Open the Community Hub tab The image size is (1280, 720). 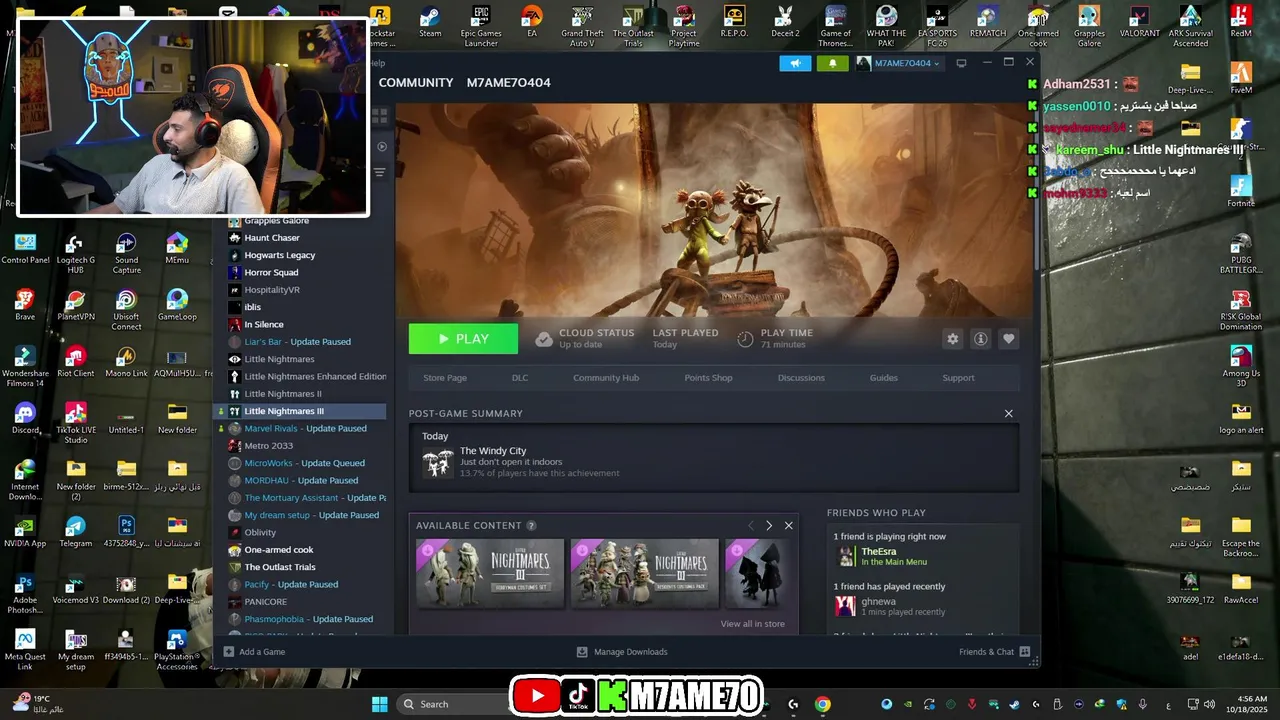[606, 378]
